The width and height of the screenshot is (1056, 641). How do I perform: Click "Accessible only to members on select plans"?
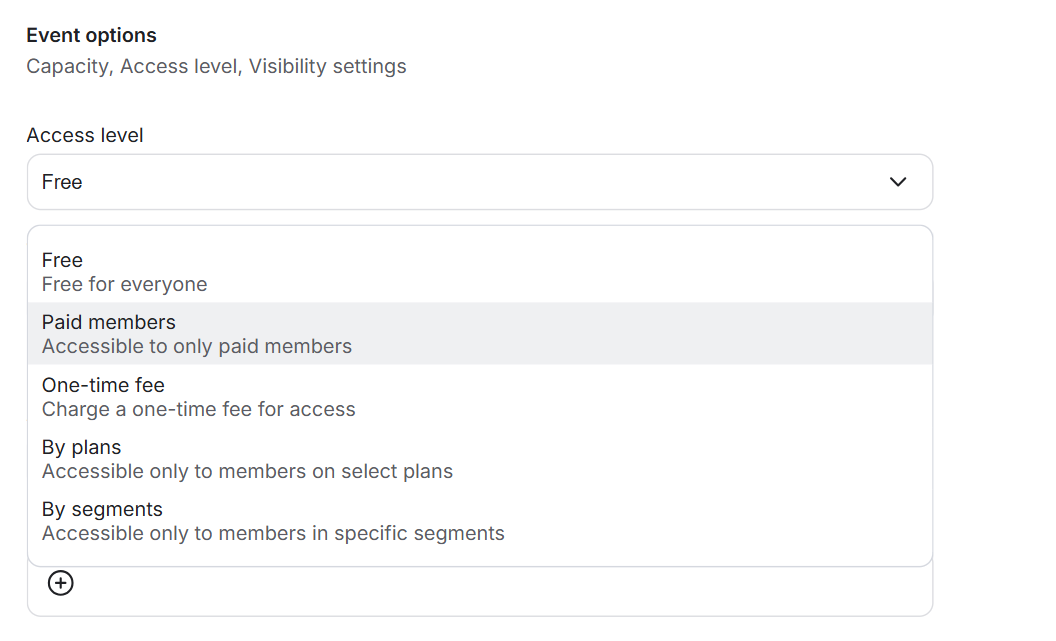247,471
